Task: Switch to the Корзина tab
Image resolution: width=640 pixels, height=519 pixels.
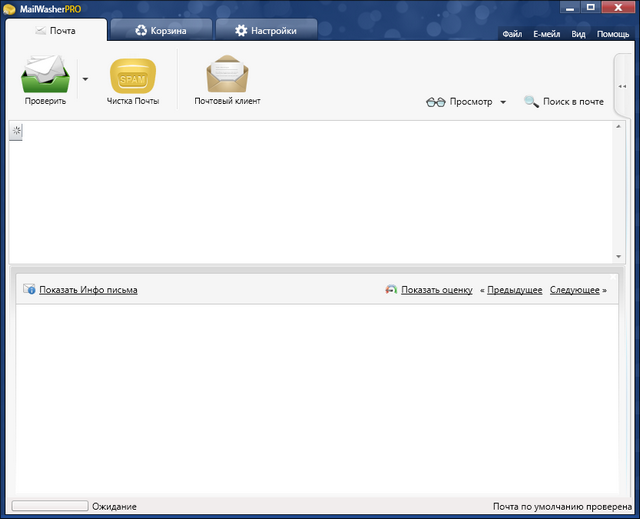Action: (161, 31)
